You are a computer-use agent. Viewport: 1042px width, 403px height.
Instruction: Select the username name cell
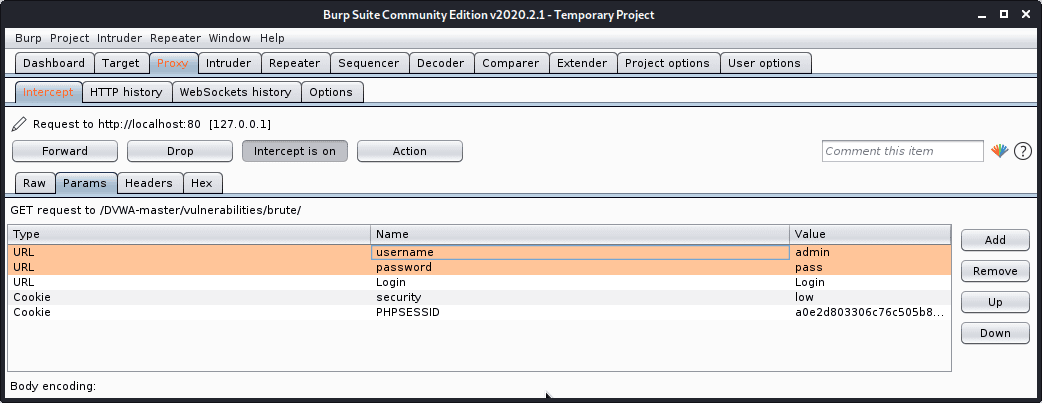pos(580,252)
